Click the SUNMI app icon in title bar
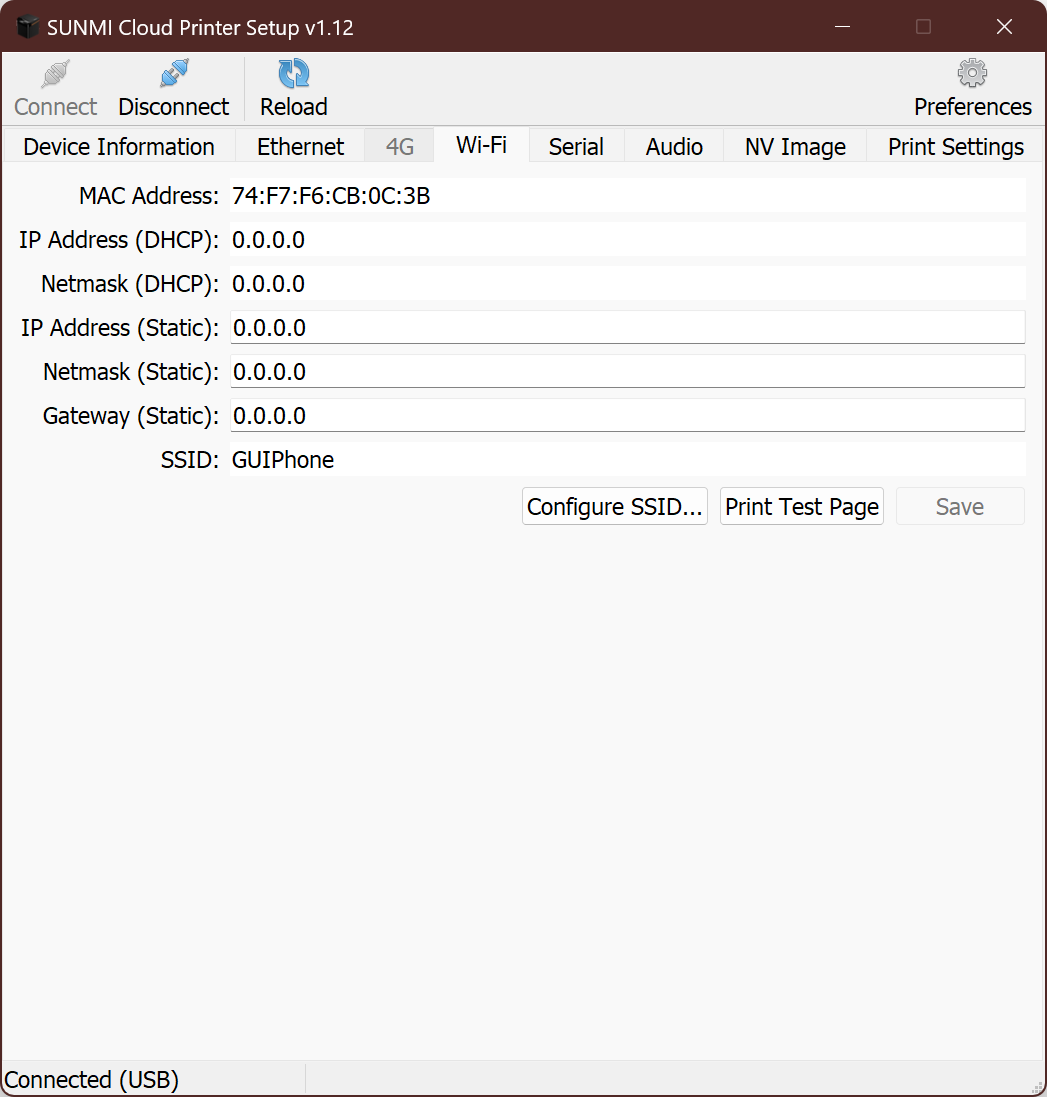1047x1097 pixels. [27, 27]
